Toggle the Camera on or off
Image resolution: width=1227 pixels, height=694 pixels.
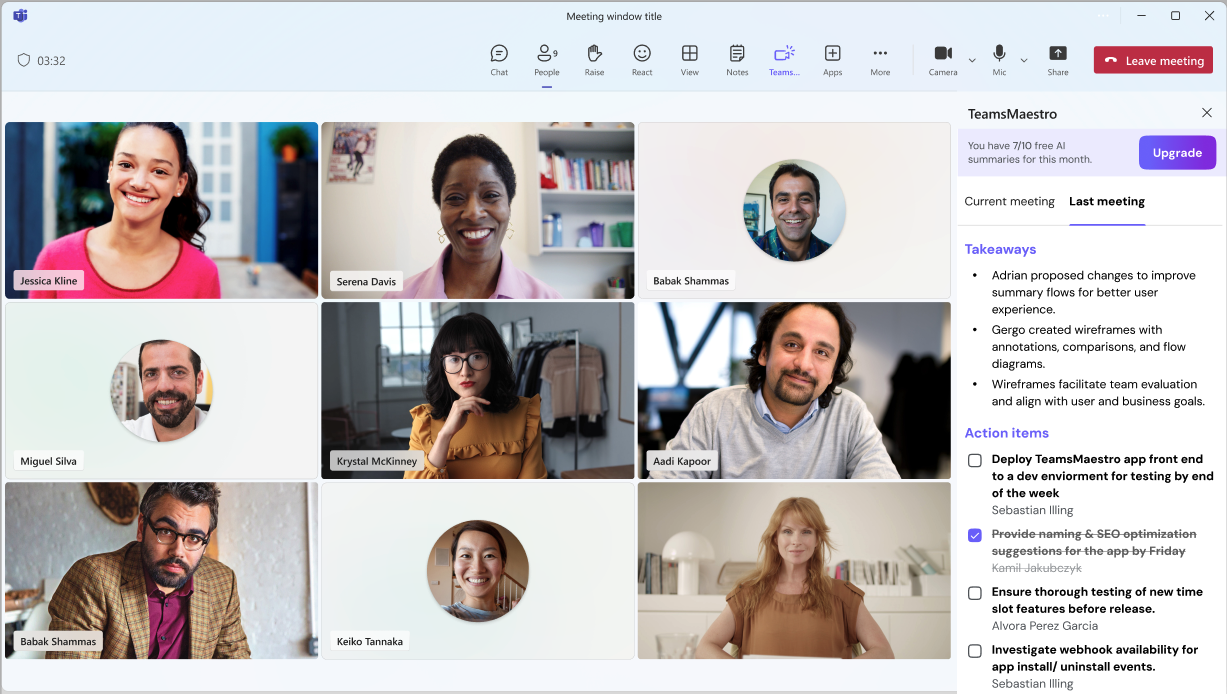pos(943,60)
